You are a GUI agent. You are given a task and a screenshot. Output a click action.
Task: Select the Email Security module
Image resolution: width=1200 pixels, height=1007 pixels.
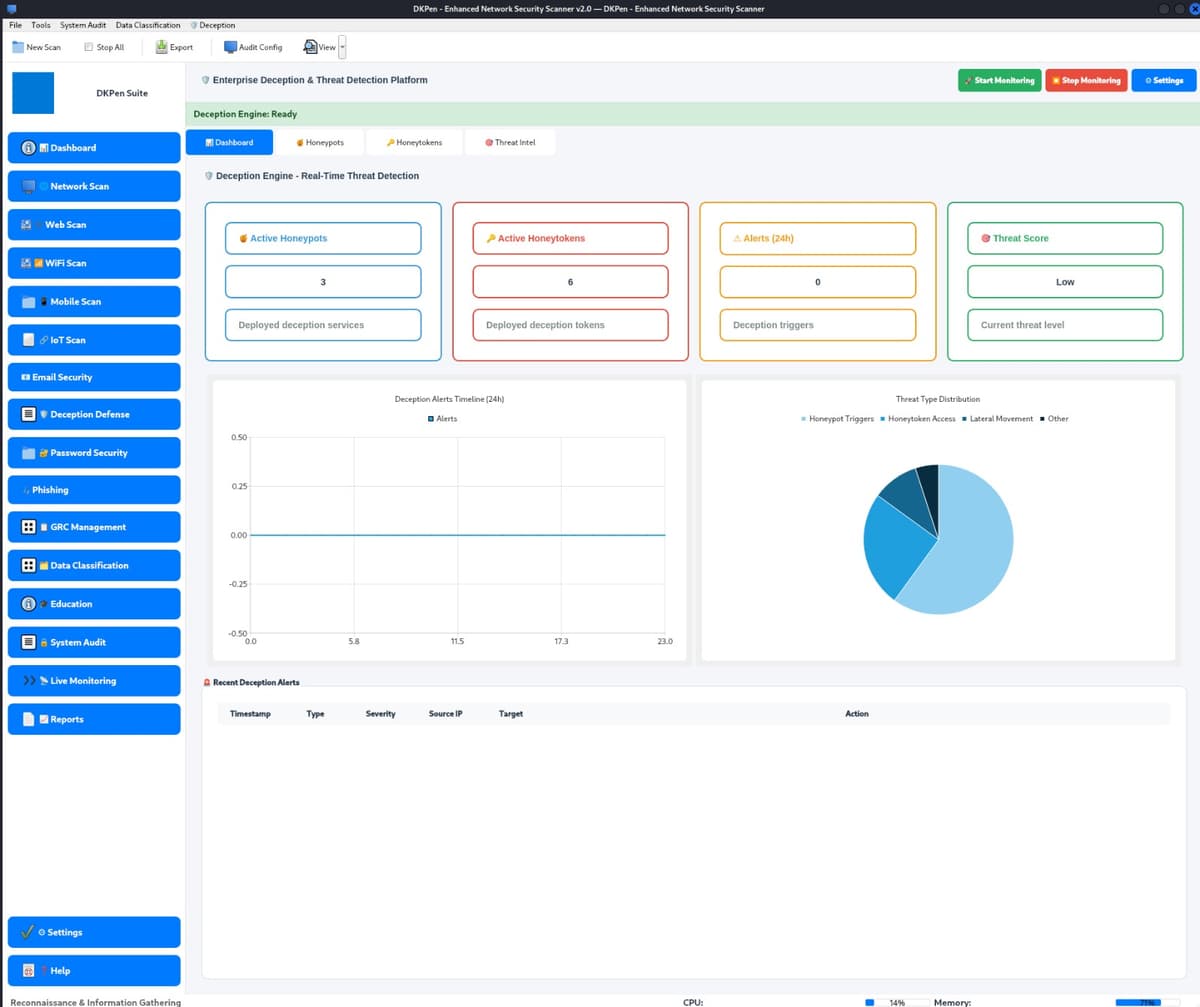click(94, 376)
